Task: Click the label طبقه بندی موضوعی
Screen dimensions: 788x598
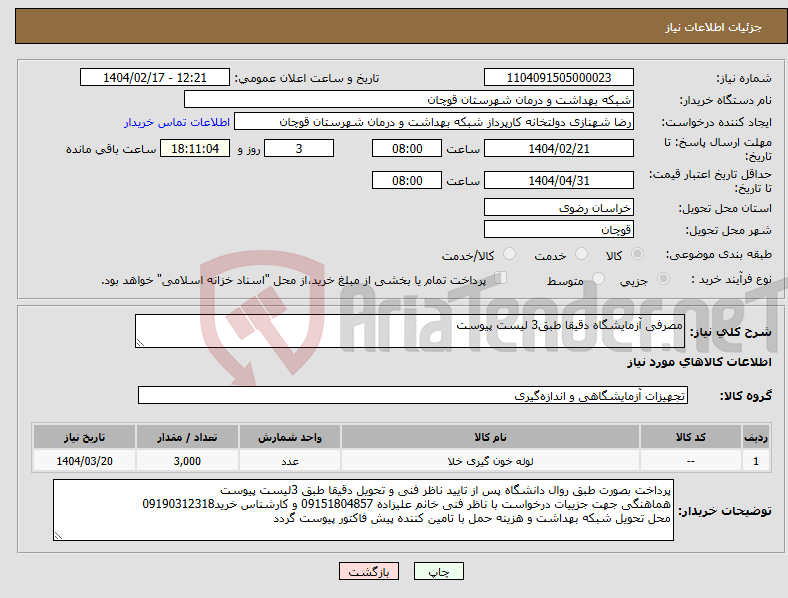Action: click(719, 254)
